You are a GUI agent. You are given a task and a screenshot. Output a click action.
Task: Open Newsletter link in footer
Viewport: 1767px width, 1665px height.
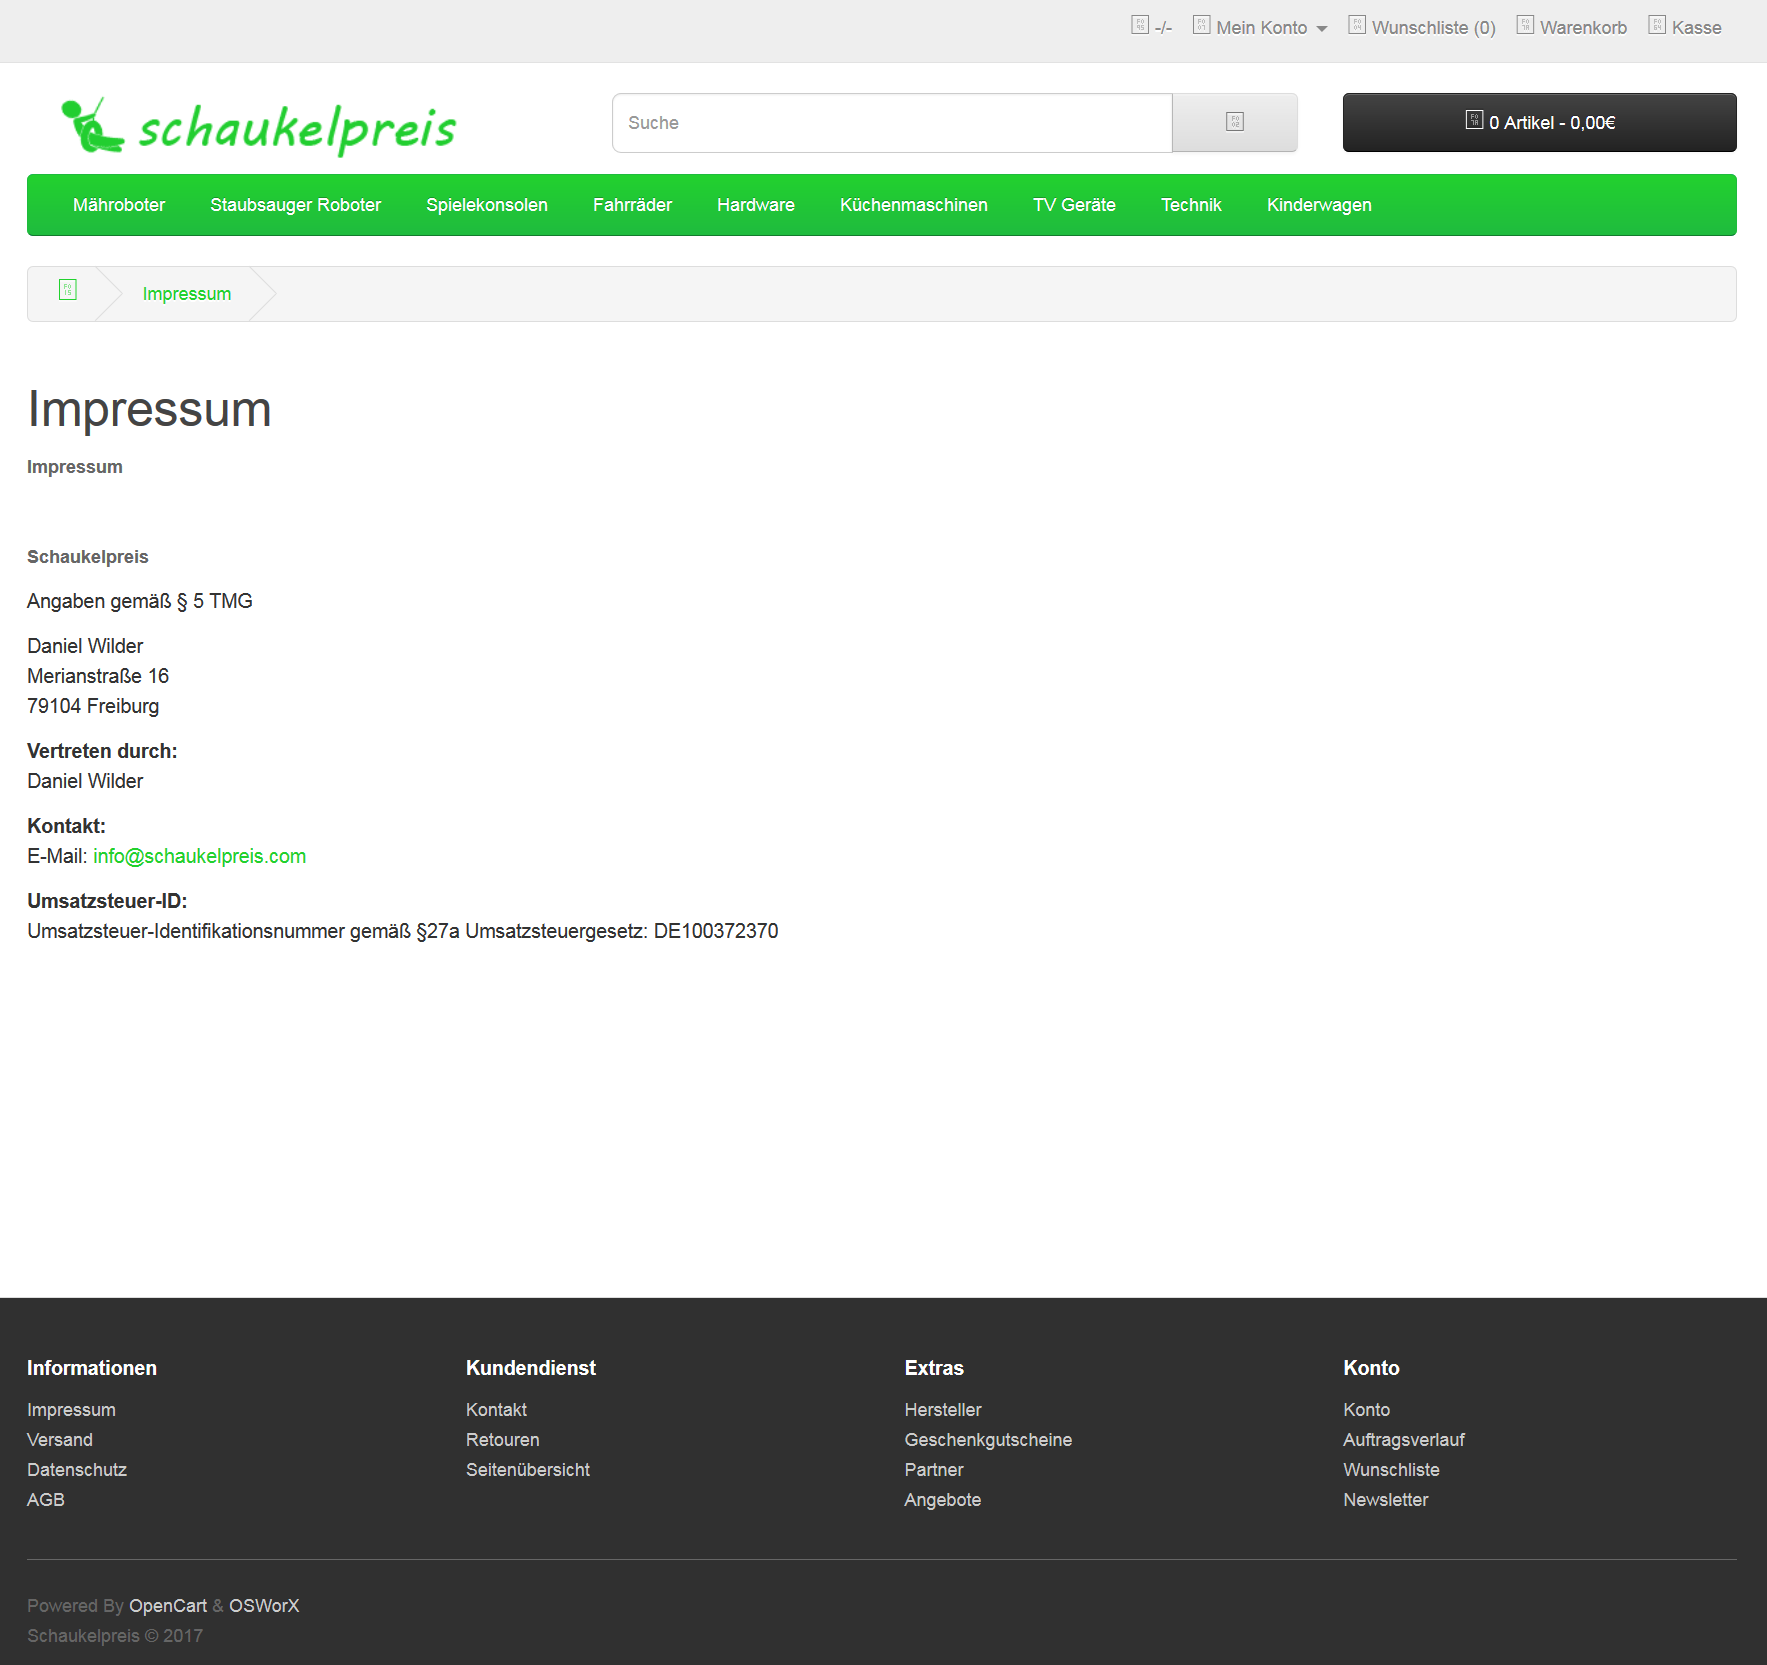tap(1386, 1500)
